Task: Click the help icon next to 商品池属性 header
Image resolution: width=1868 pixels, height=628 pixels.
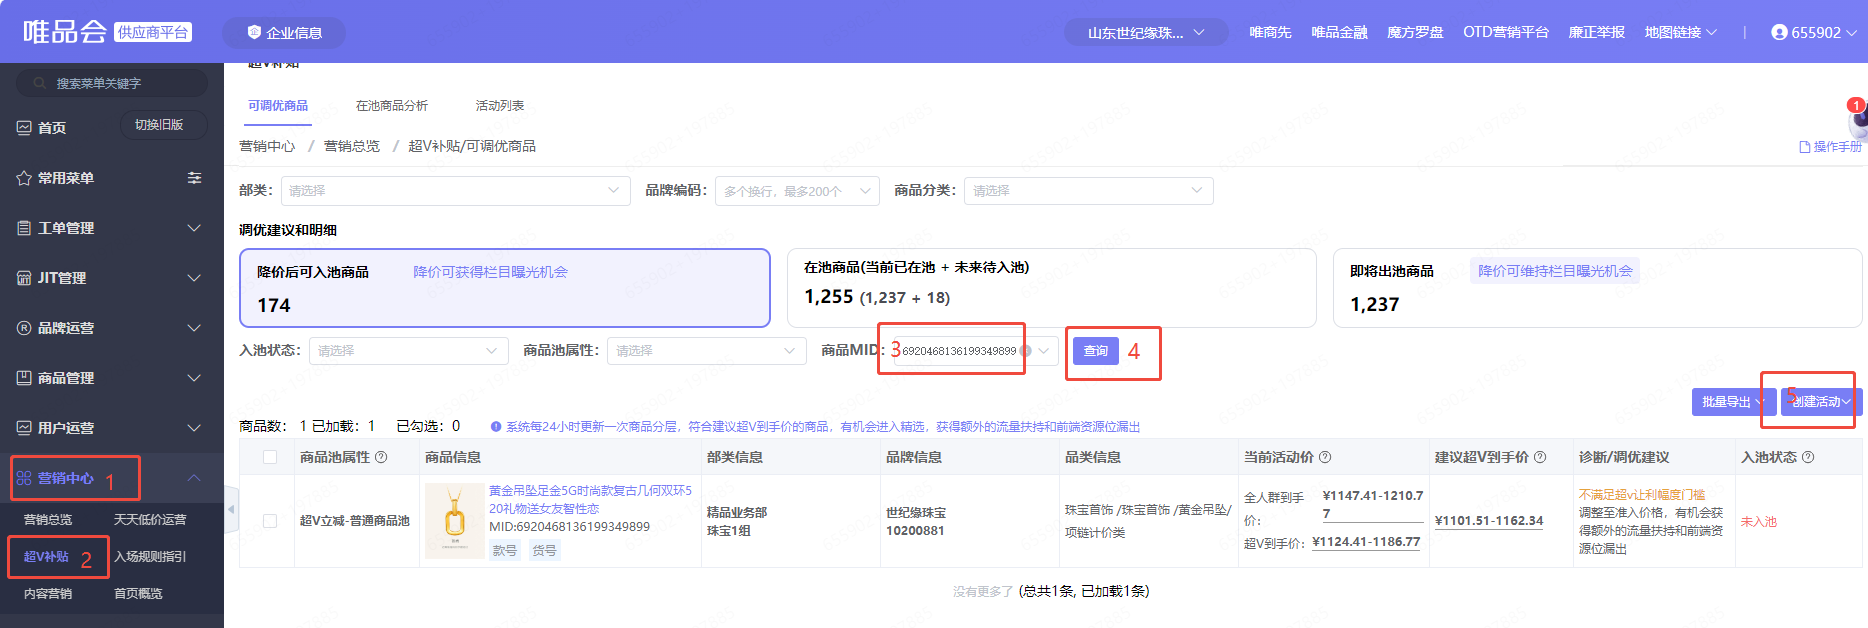Action: coord(381,457)
